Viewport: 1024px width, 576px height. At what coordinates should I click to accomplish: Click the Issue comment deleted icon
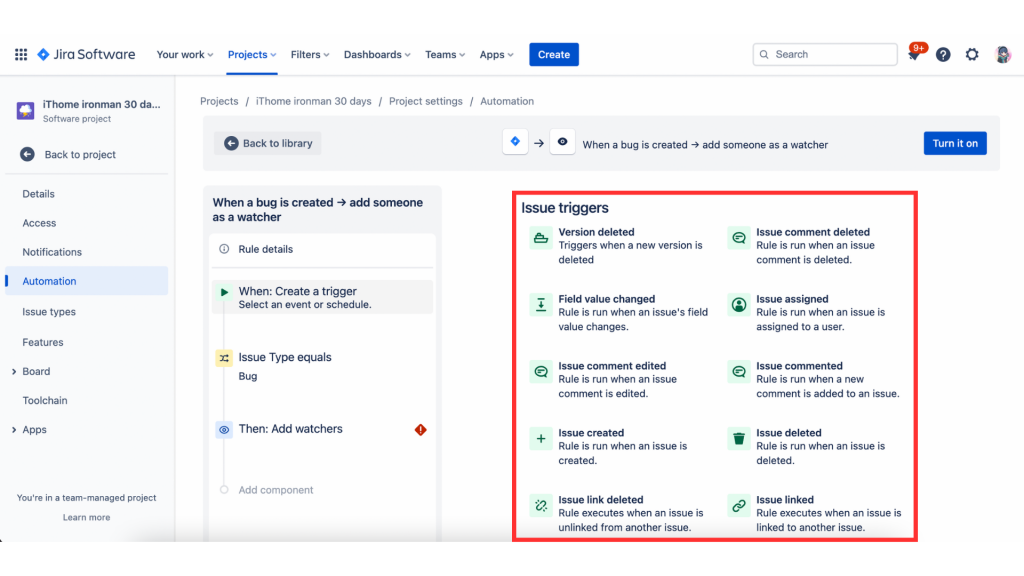click(x=739, y=238)
